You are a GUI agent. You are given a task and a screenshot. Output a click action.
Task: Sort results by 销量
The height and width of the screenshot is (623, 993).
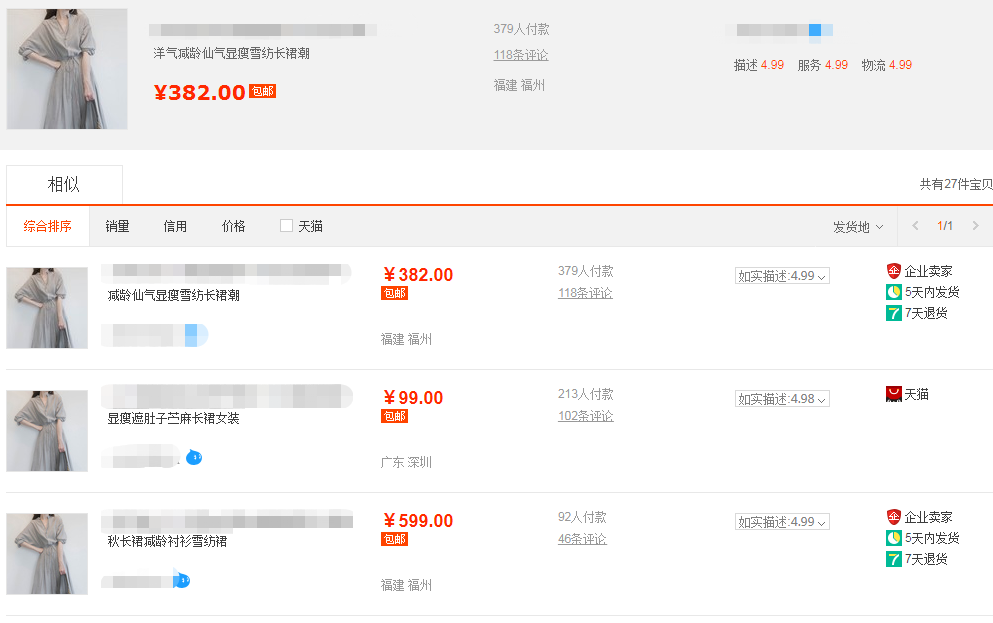point(117,226)
